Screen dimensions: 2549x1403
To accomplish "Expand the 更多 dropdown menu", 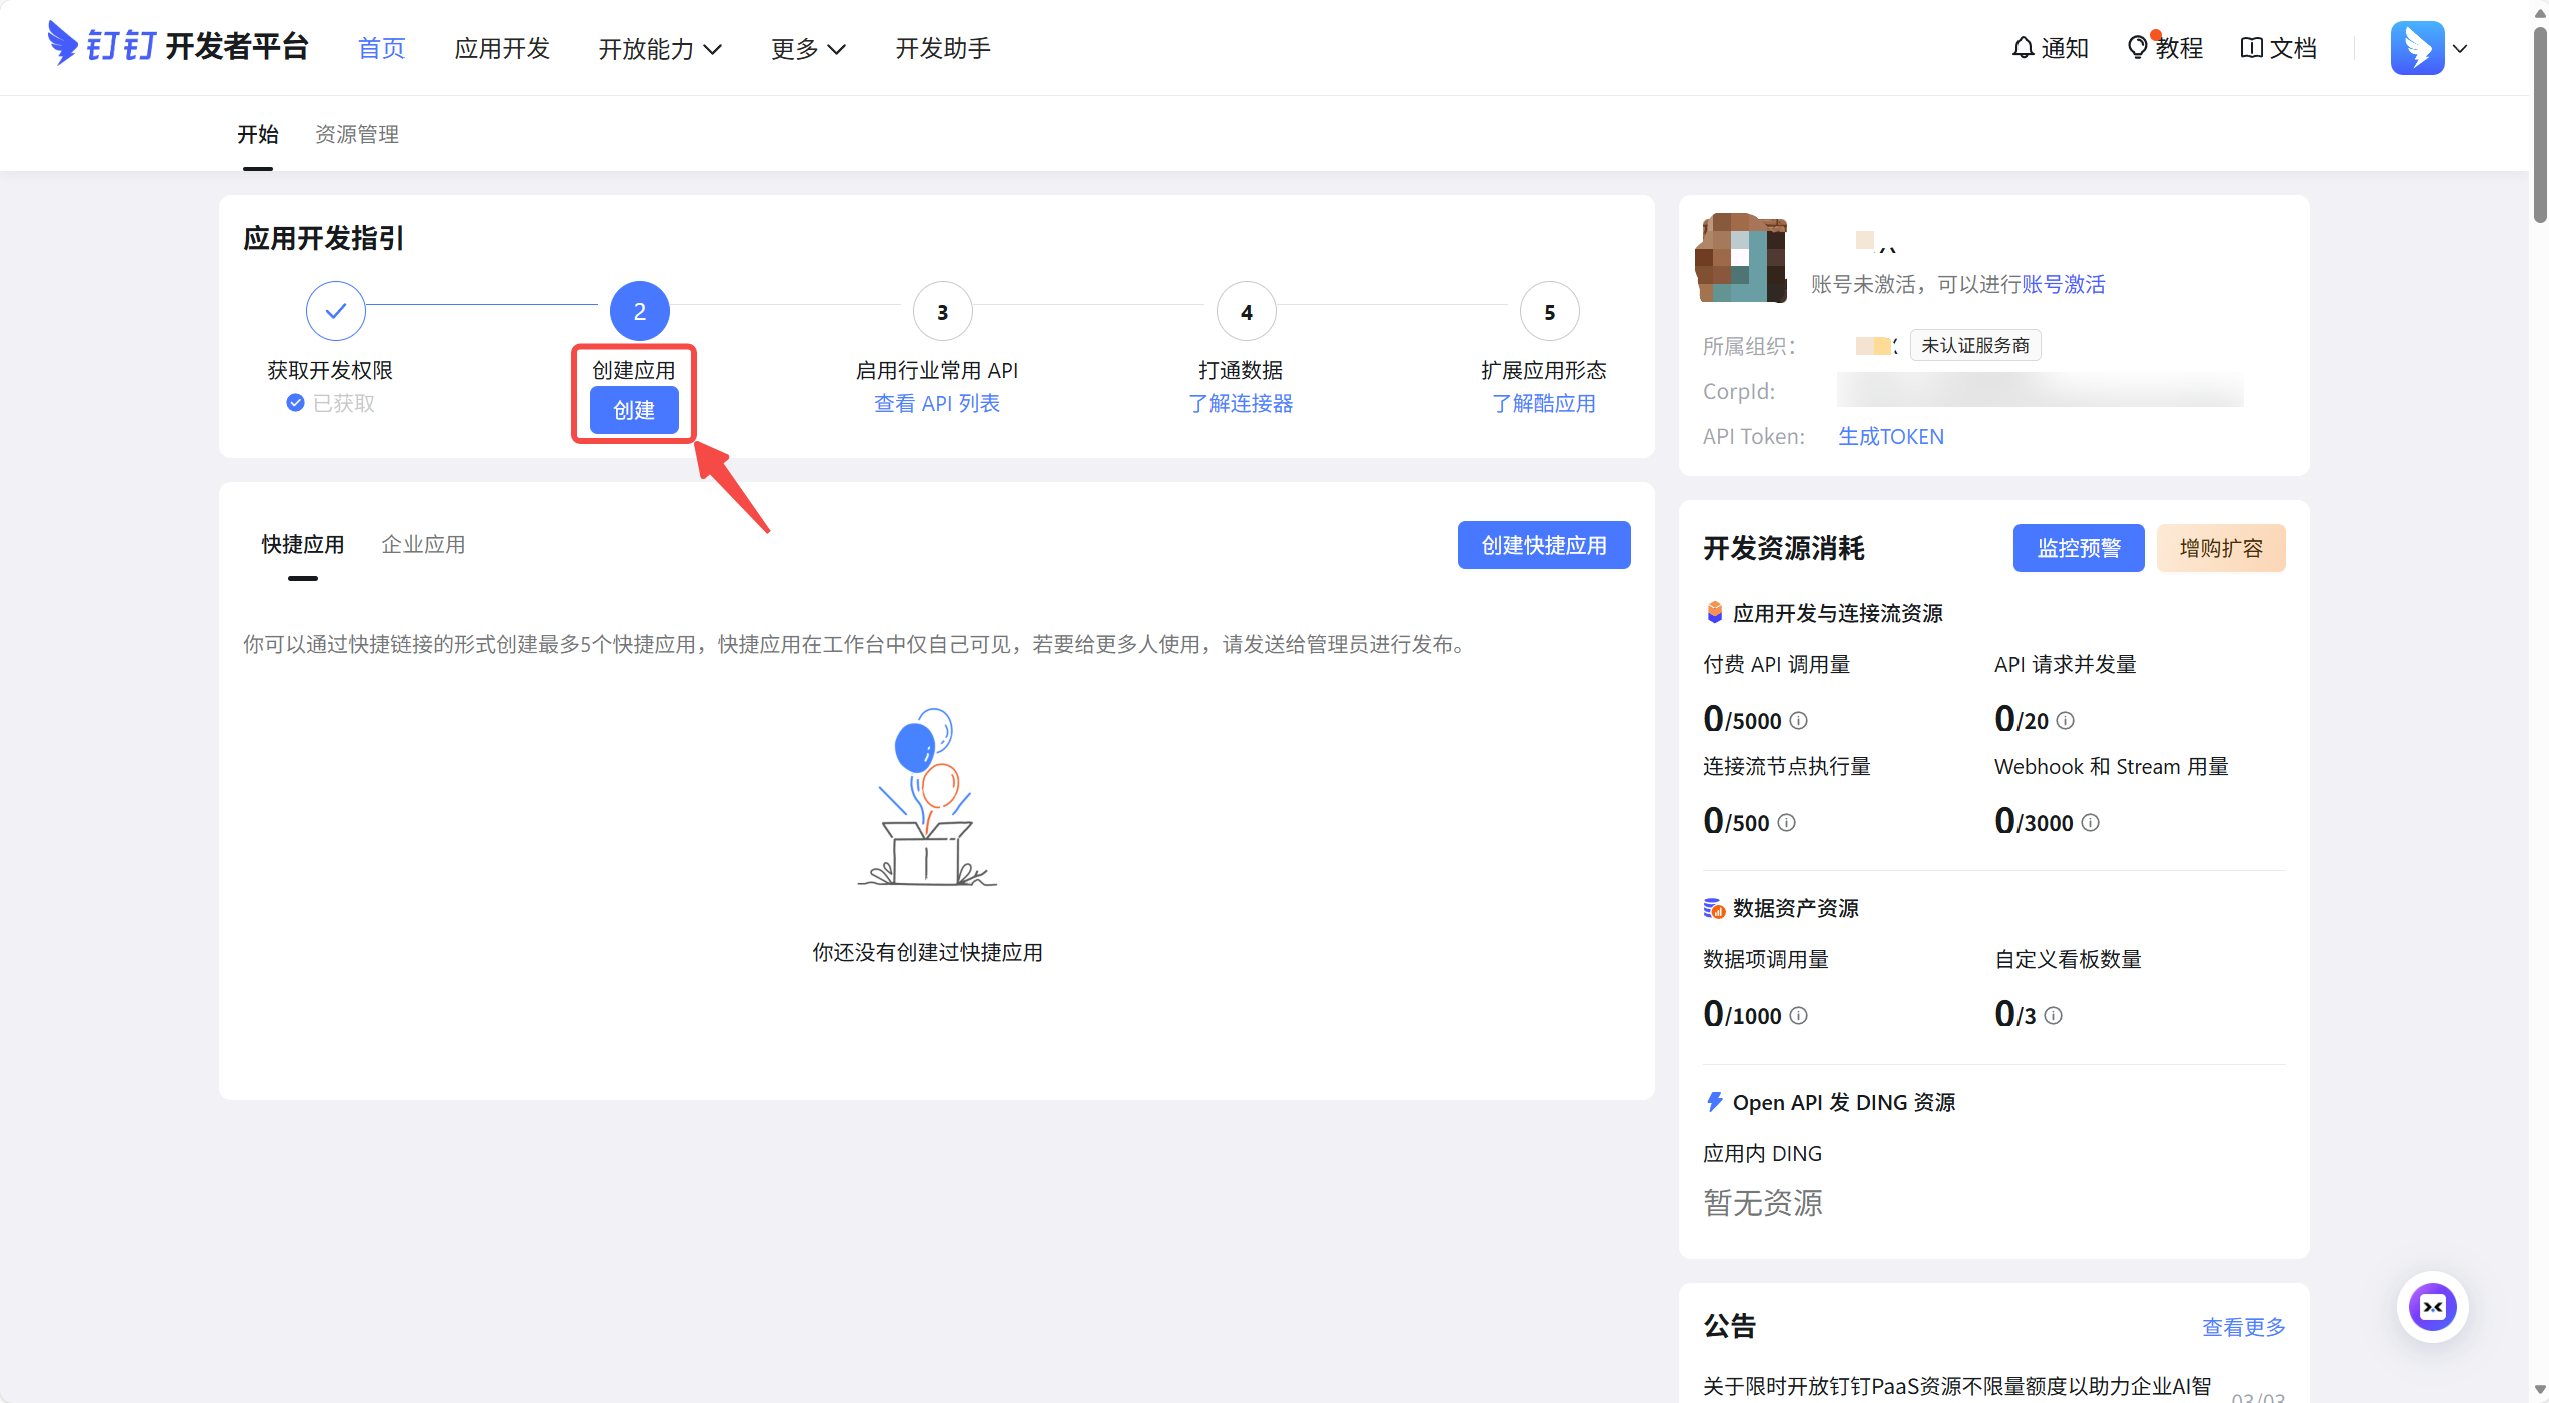I will tap(807, 48).
